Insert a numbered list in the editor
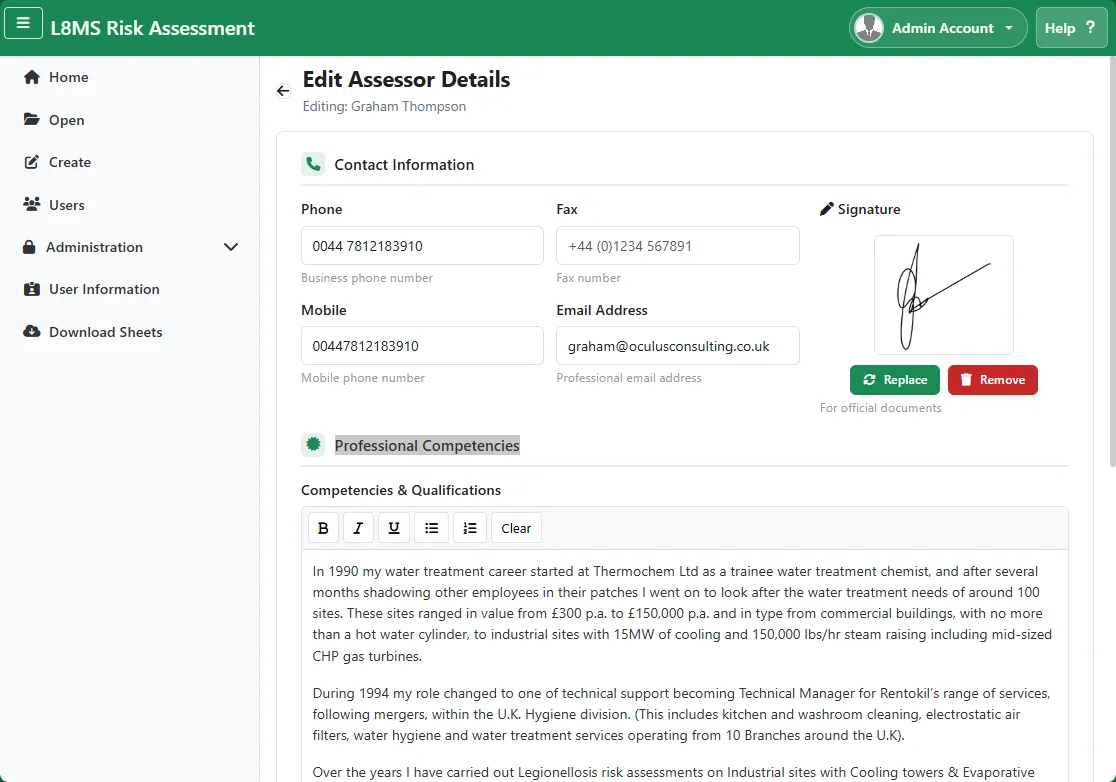The width and height of the screenshot is (1116, 782). pos(470,528)
